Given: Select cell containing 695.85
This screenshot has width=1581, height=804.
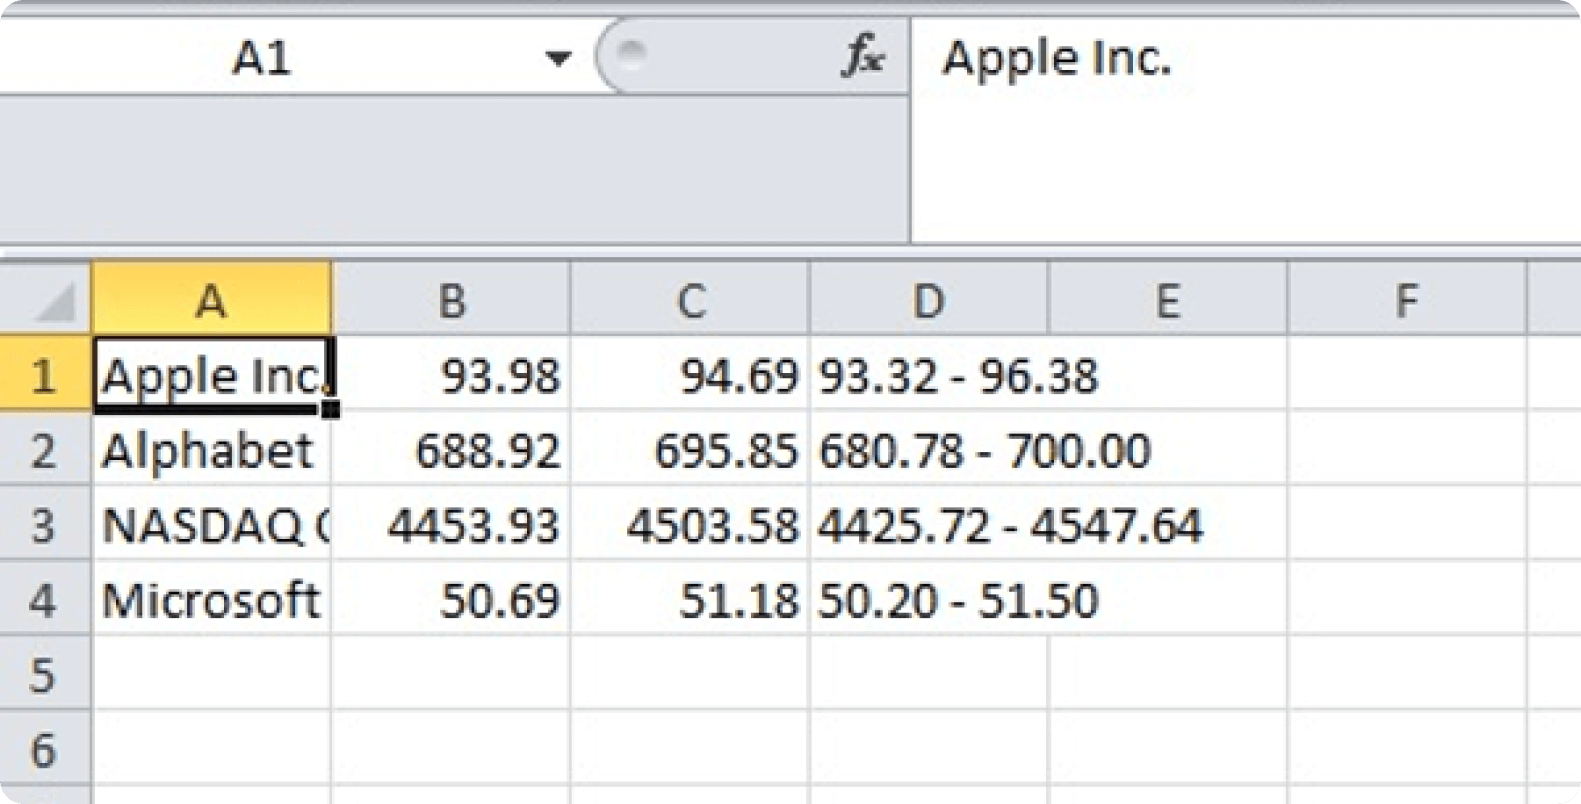Looking at the screenshot, I should click(690, 449).
